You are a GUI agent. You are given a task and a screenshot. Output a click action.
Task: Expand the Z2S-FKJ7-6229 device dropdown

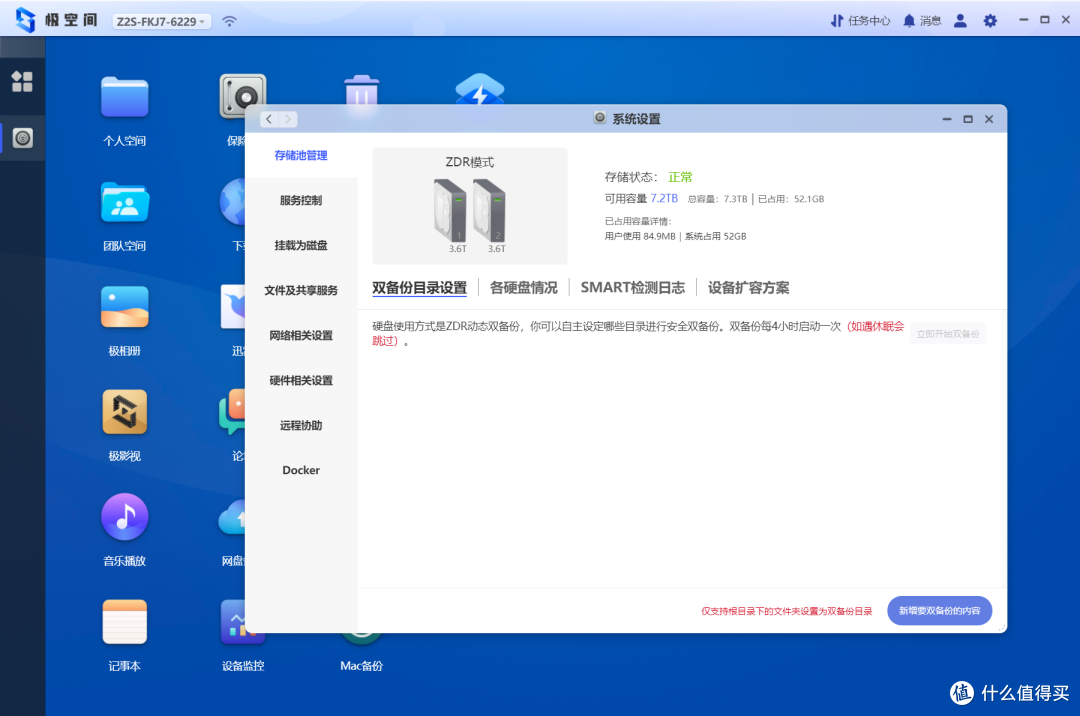(x=161, y=21)
